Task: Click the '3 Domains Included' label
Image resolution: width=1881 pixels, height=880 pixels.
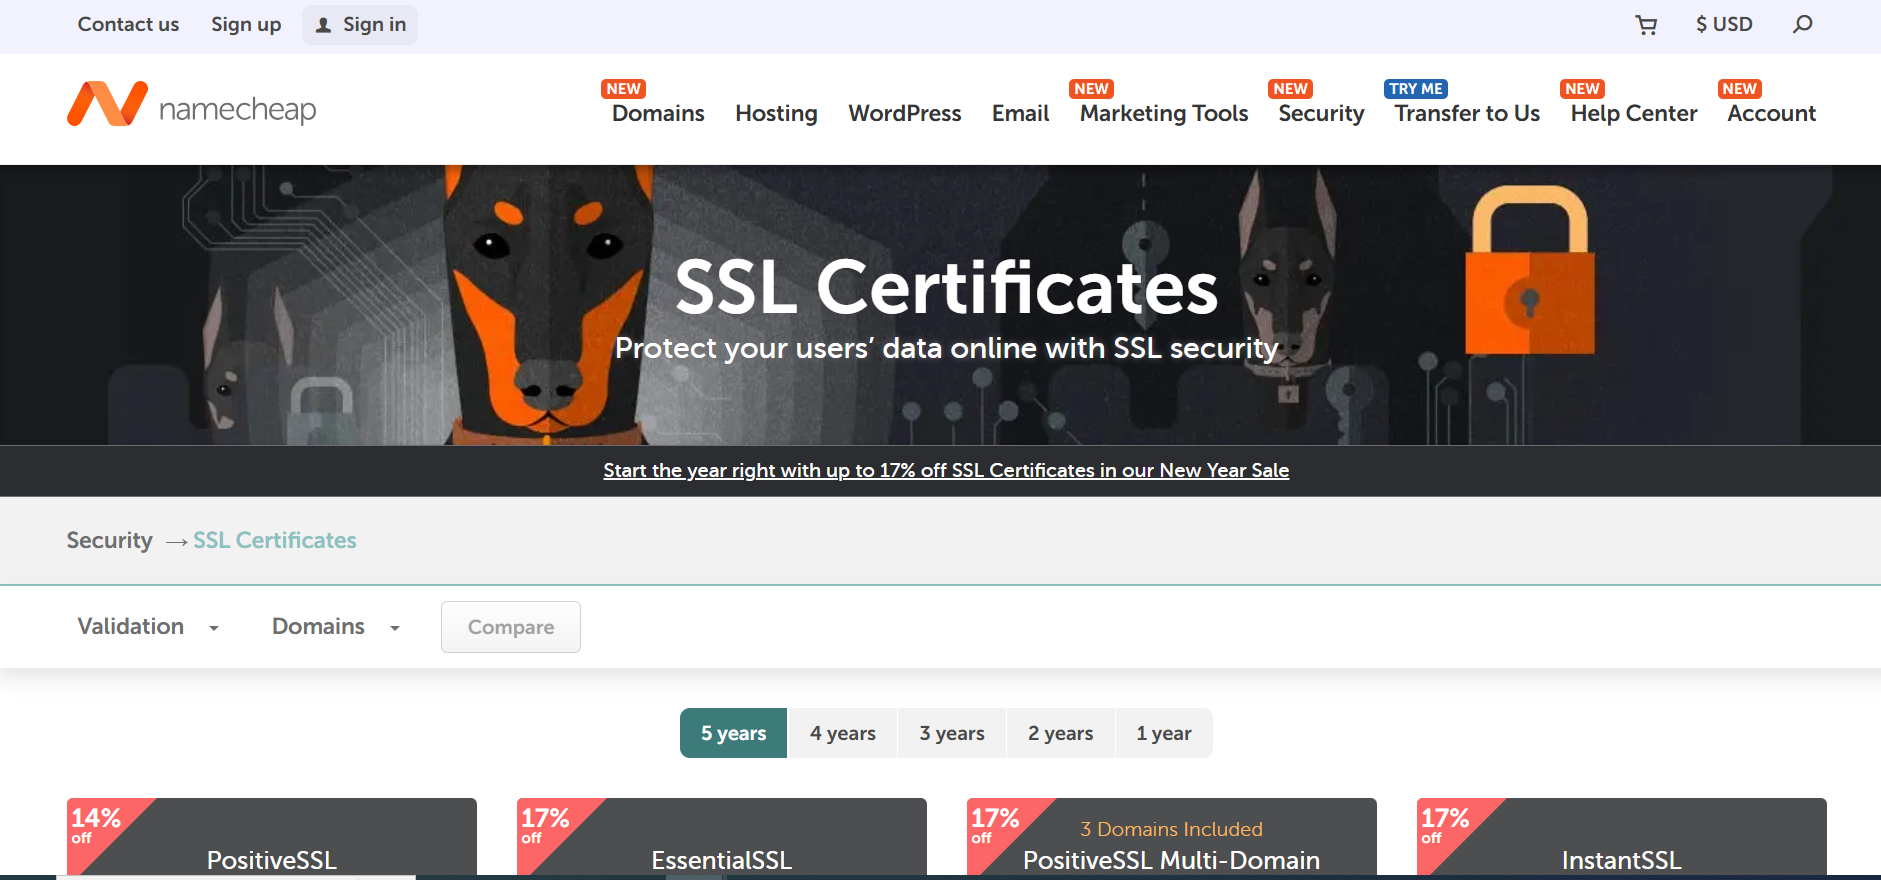Action: pos(1171,829)
